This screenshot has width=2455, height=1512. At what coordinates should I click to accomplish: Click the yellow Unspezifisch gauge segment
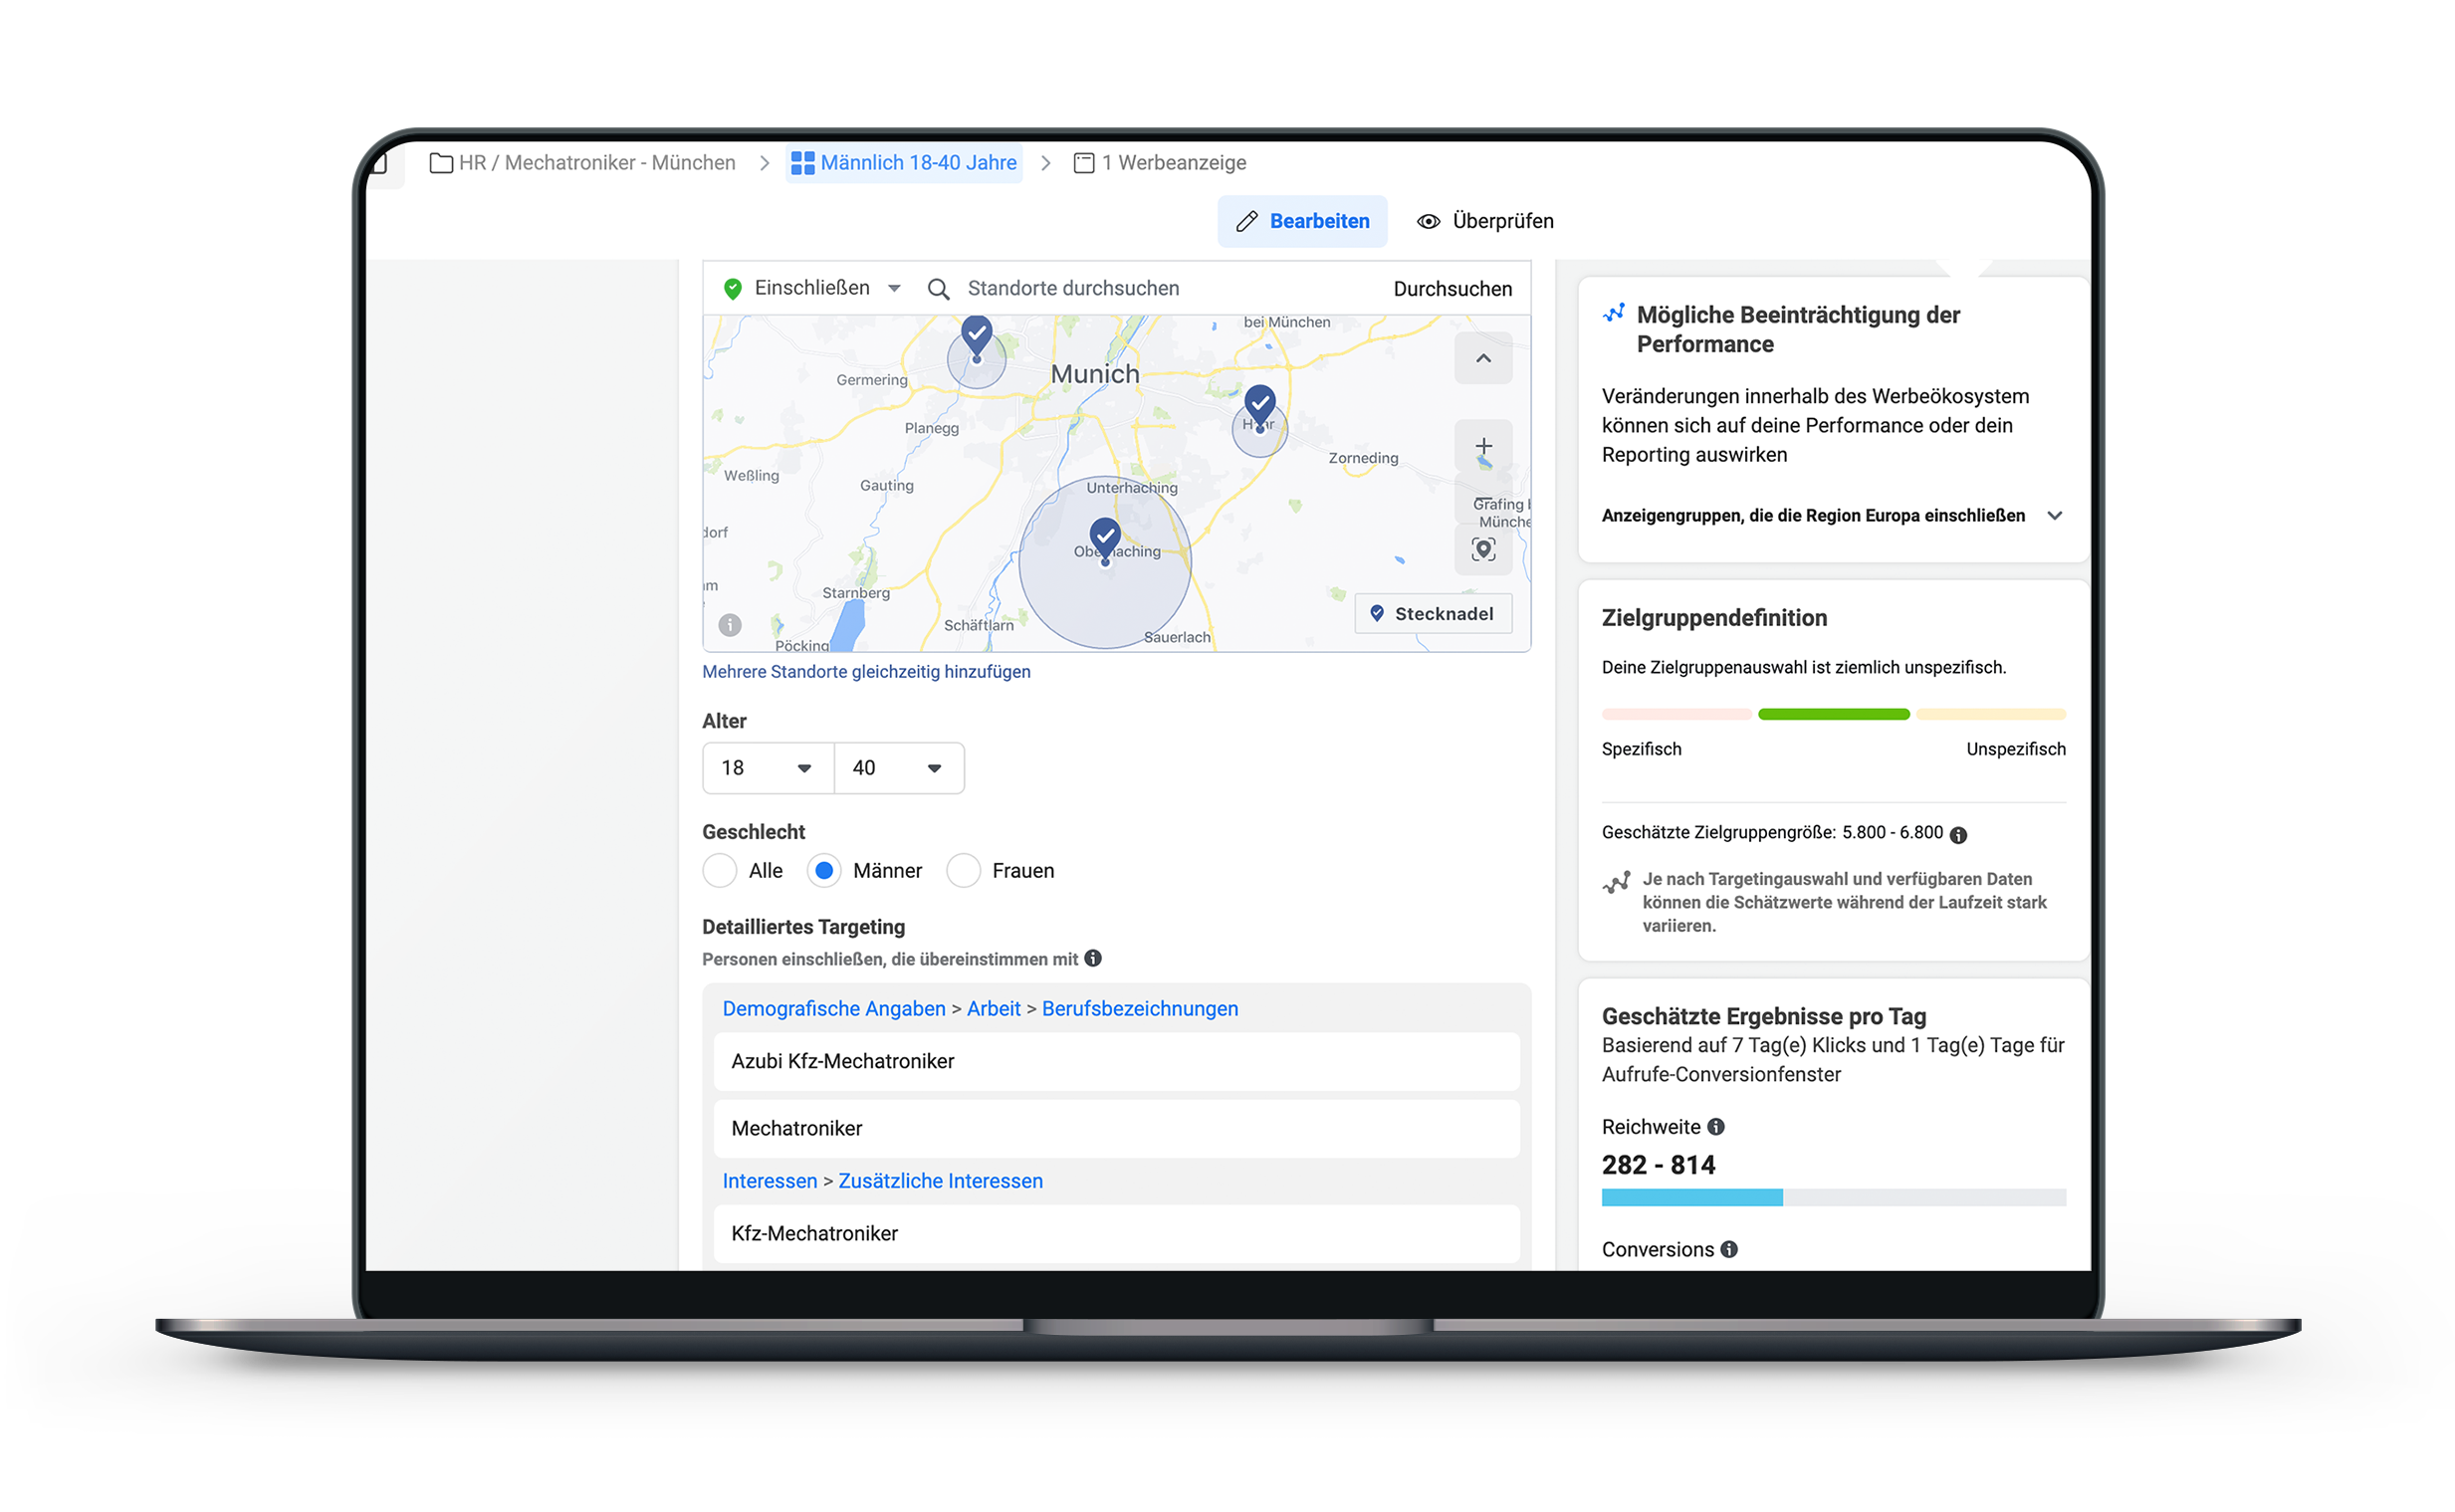tap(1990, 714)
